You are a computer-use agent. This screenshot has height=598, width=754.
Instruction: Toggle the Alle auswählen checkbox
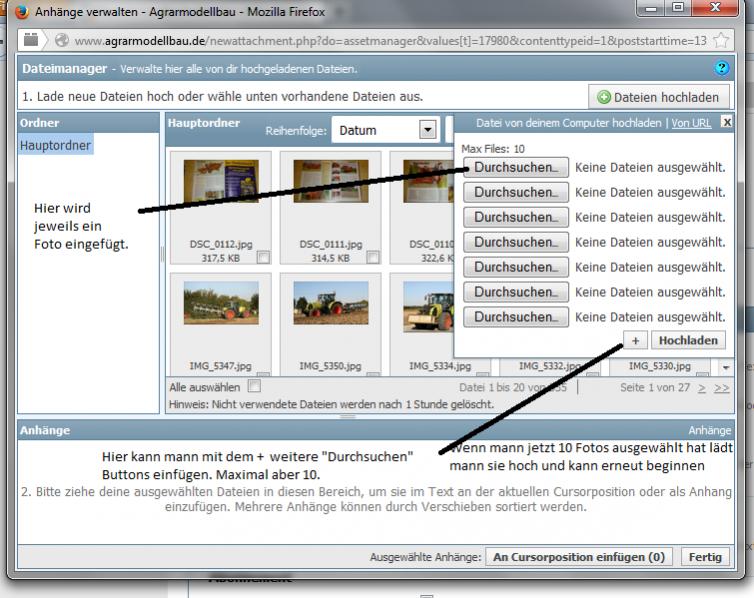coord(254,386)
